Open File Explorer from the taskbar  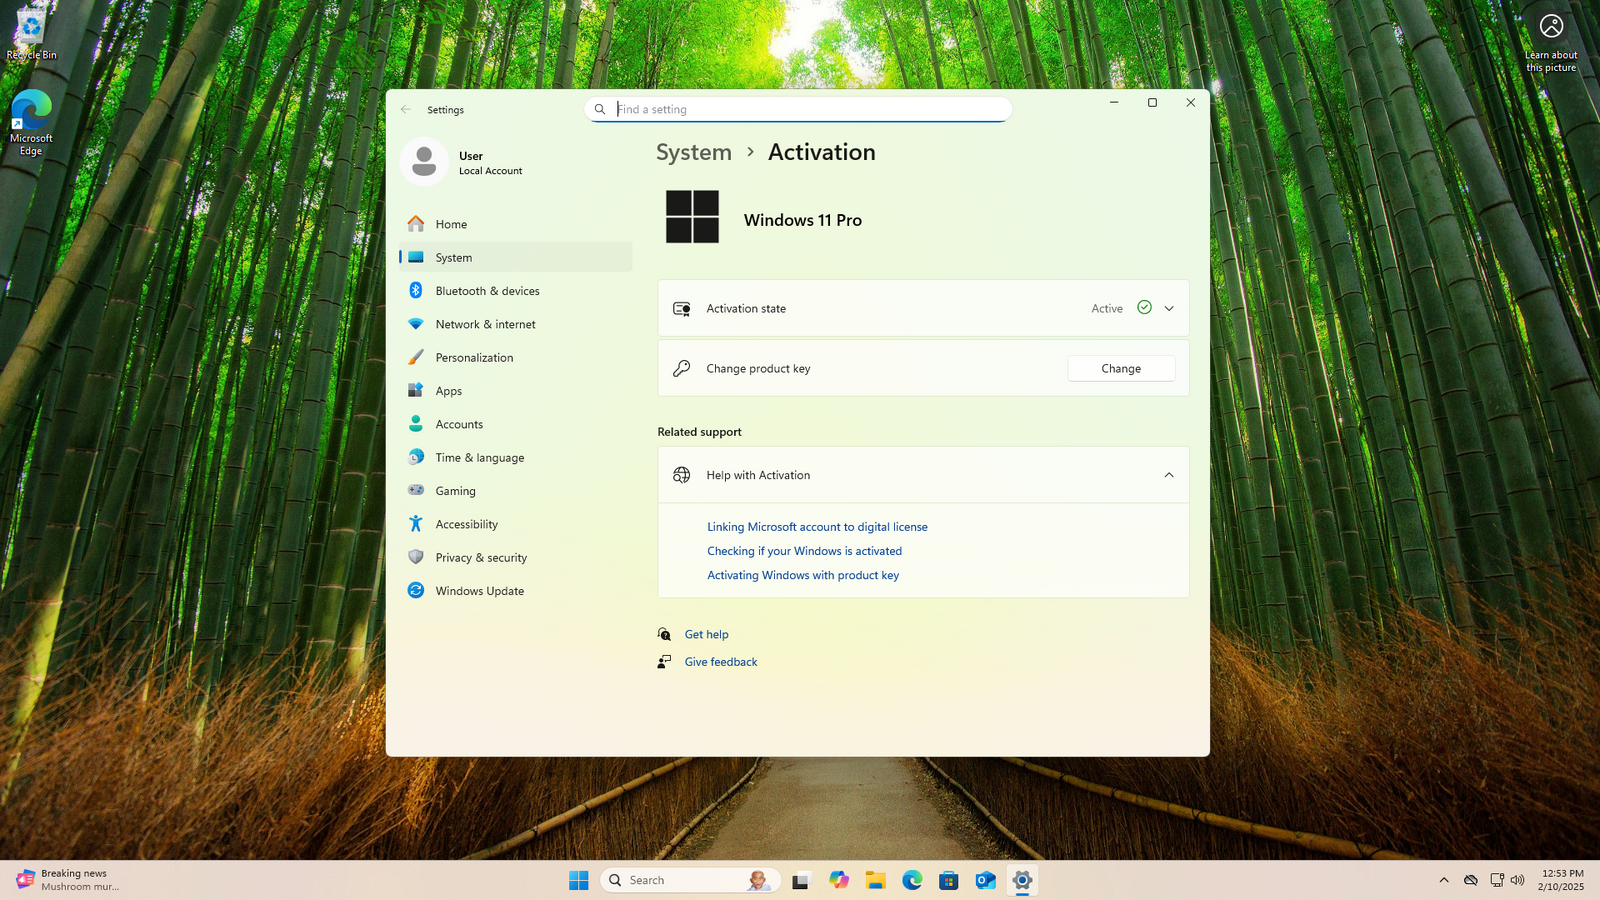point(876,880)
